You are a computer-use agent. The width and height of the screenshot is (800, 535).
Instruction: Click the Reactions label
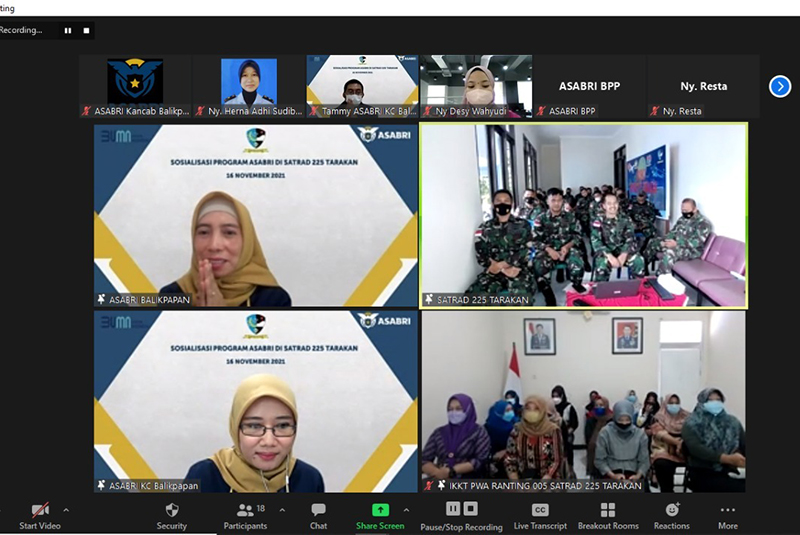tap(672, 526)
